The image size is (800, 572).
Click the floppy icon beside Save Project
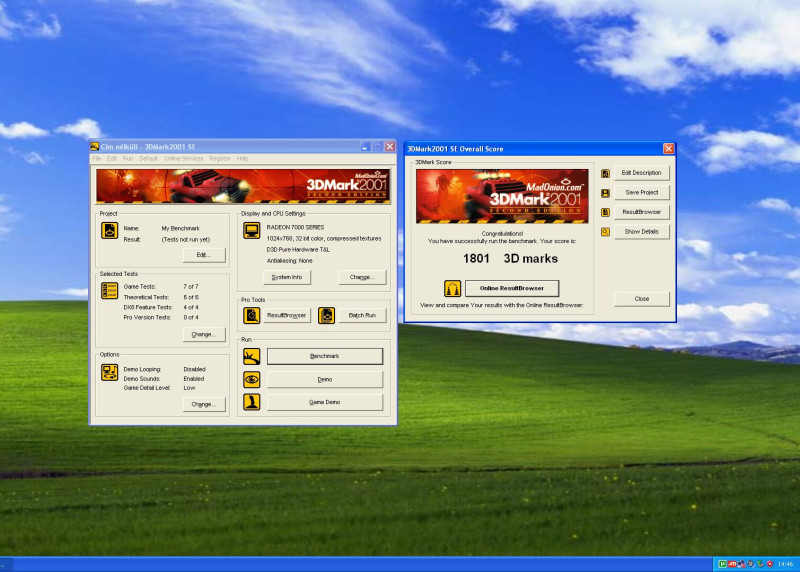(606, 193)
